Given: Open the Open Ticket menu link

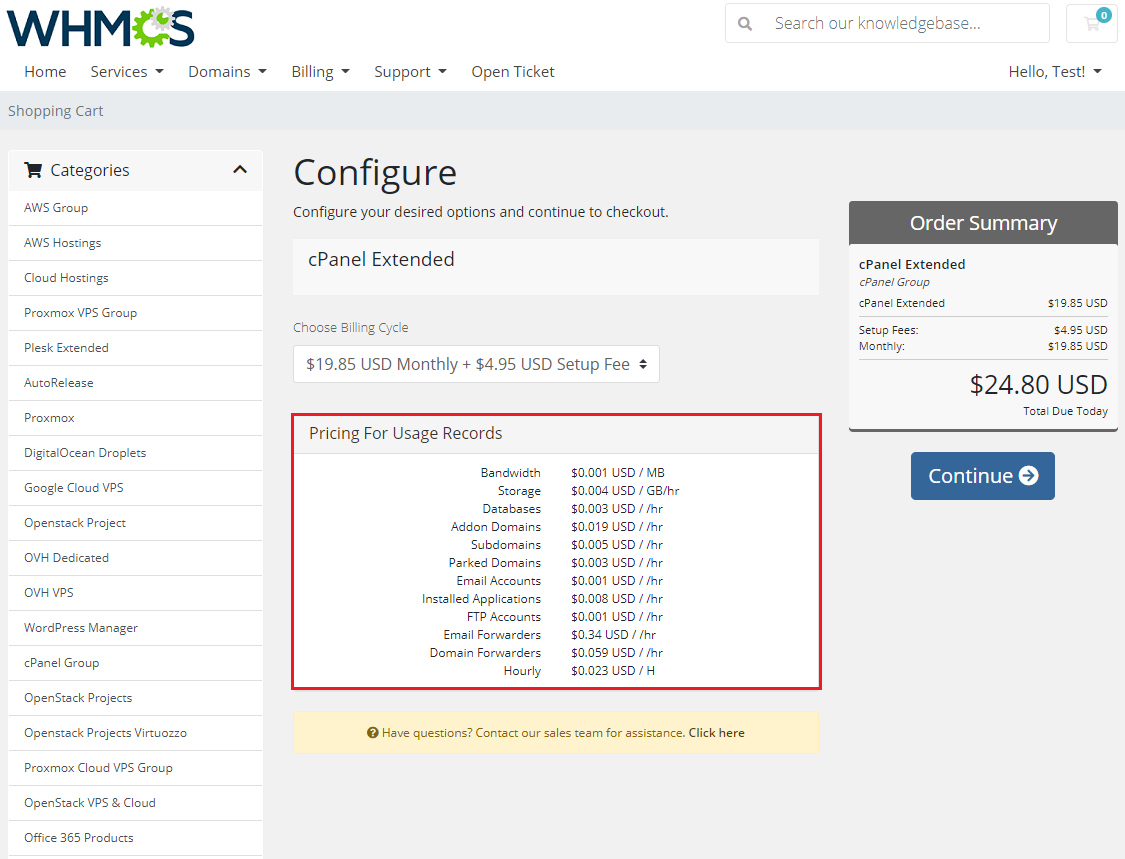Looking at the screenshot, I should pos(513,72).
